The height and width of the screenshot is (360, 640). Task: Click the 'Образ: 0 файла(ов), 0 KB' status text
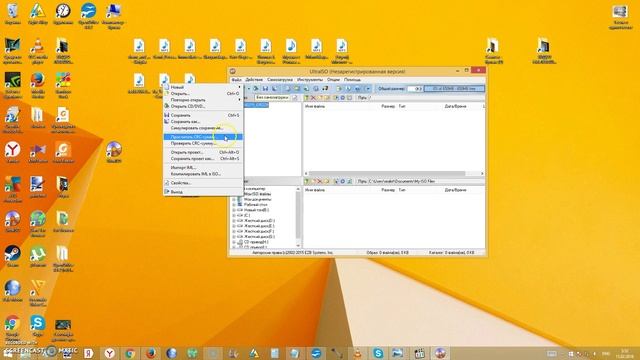(387, 253)
